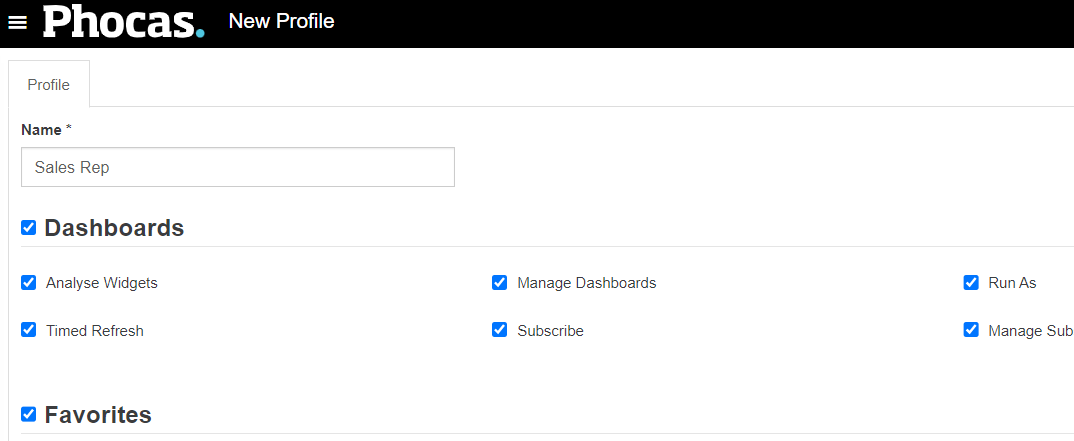
Task: Toggle the Manage Dashboards checkbox
Action: [499, 282]
